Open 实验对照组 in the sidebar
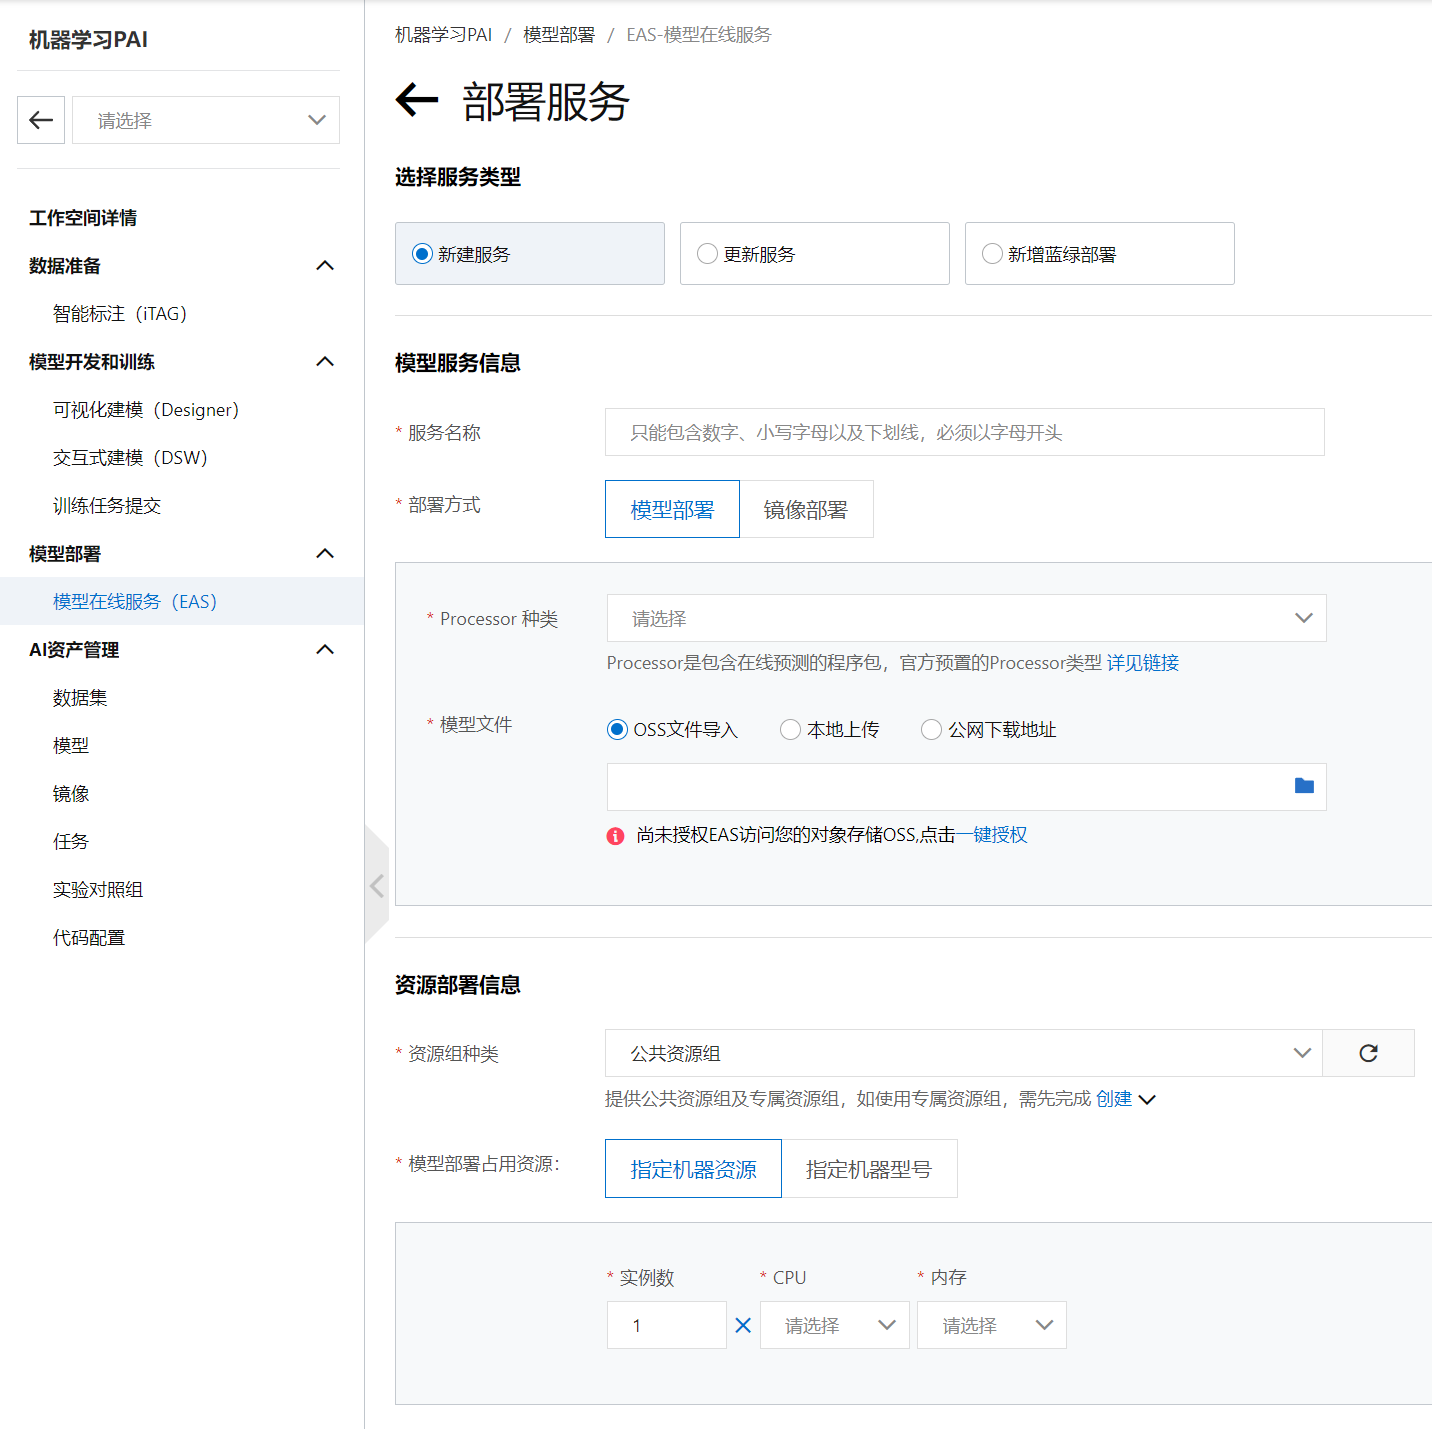 coord(98,890)
